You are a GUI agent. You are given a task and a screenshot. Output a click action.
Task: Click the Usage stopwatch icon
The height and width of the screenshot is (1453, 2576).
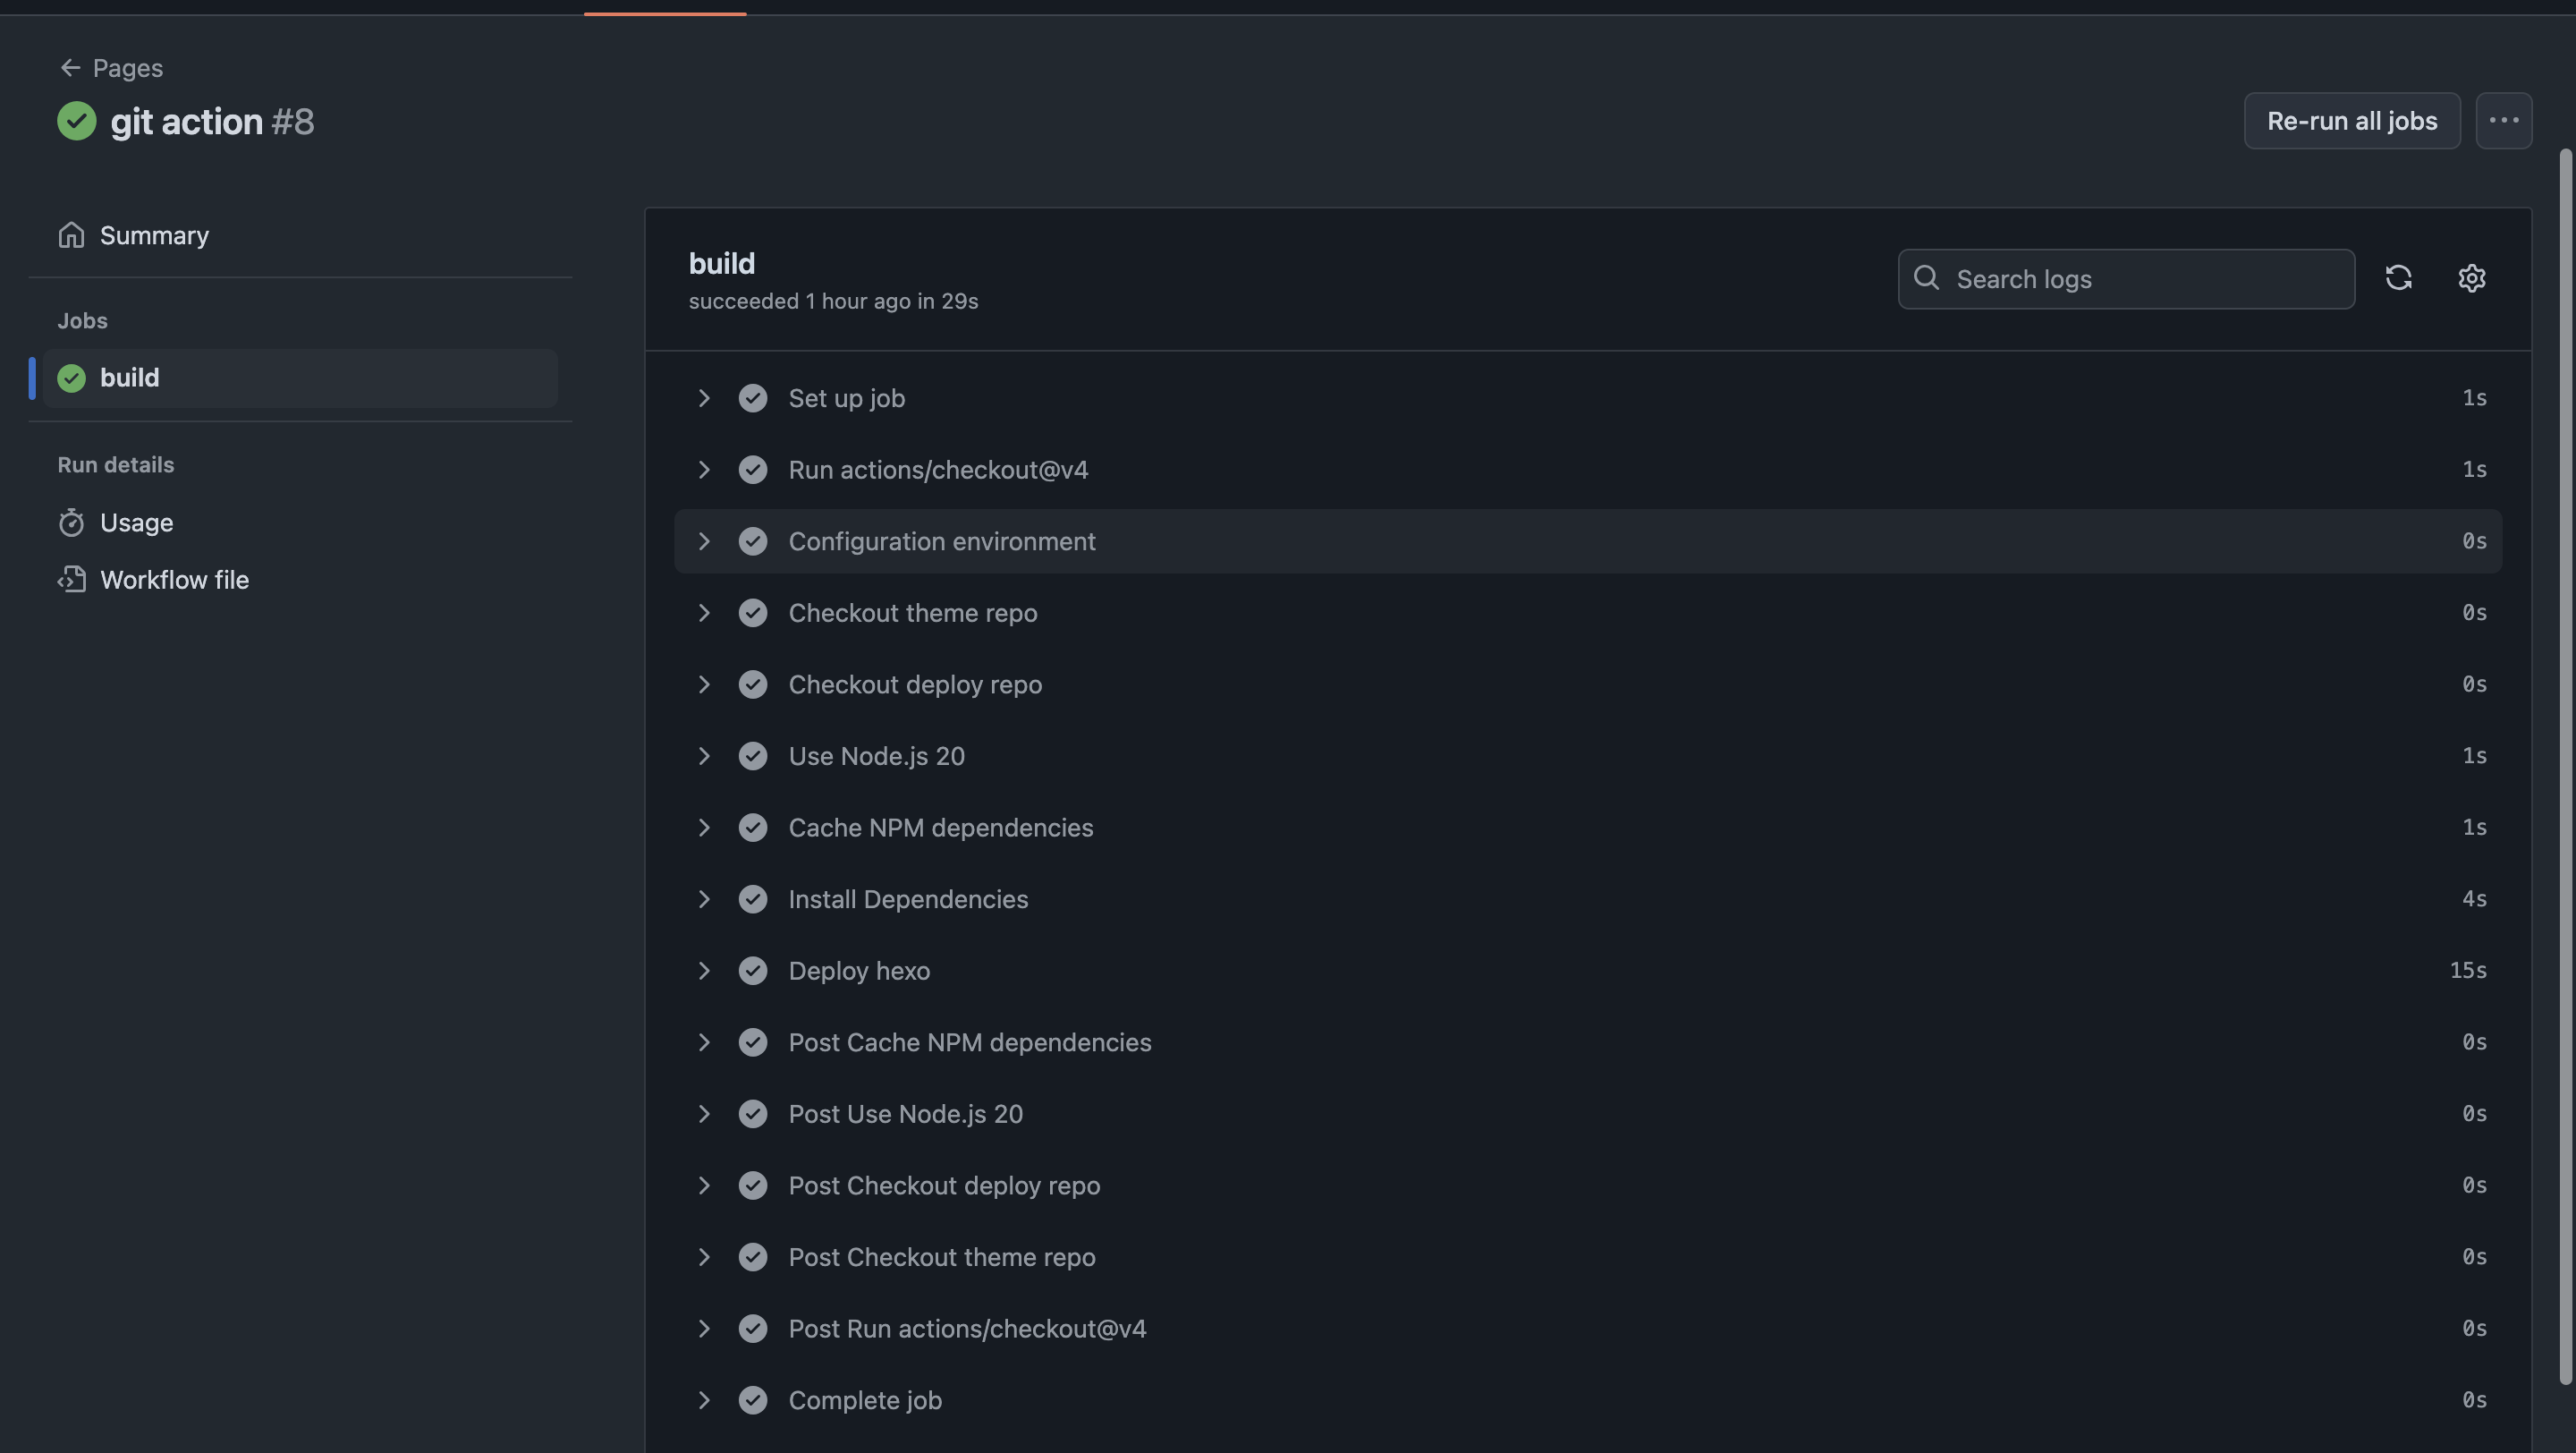(x=71, y=523)
